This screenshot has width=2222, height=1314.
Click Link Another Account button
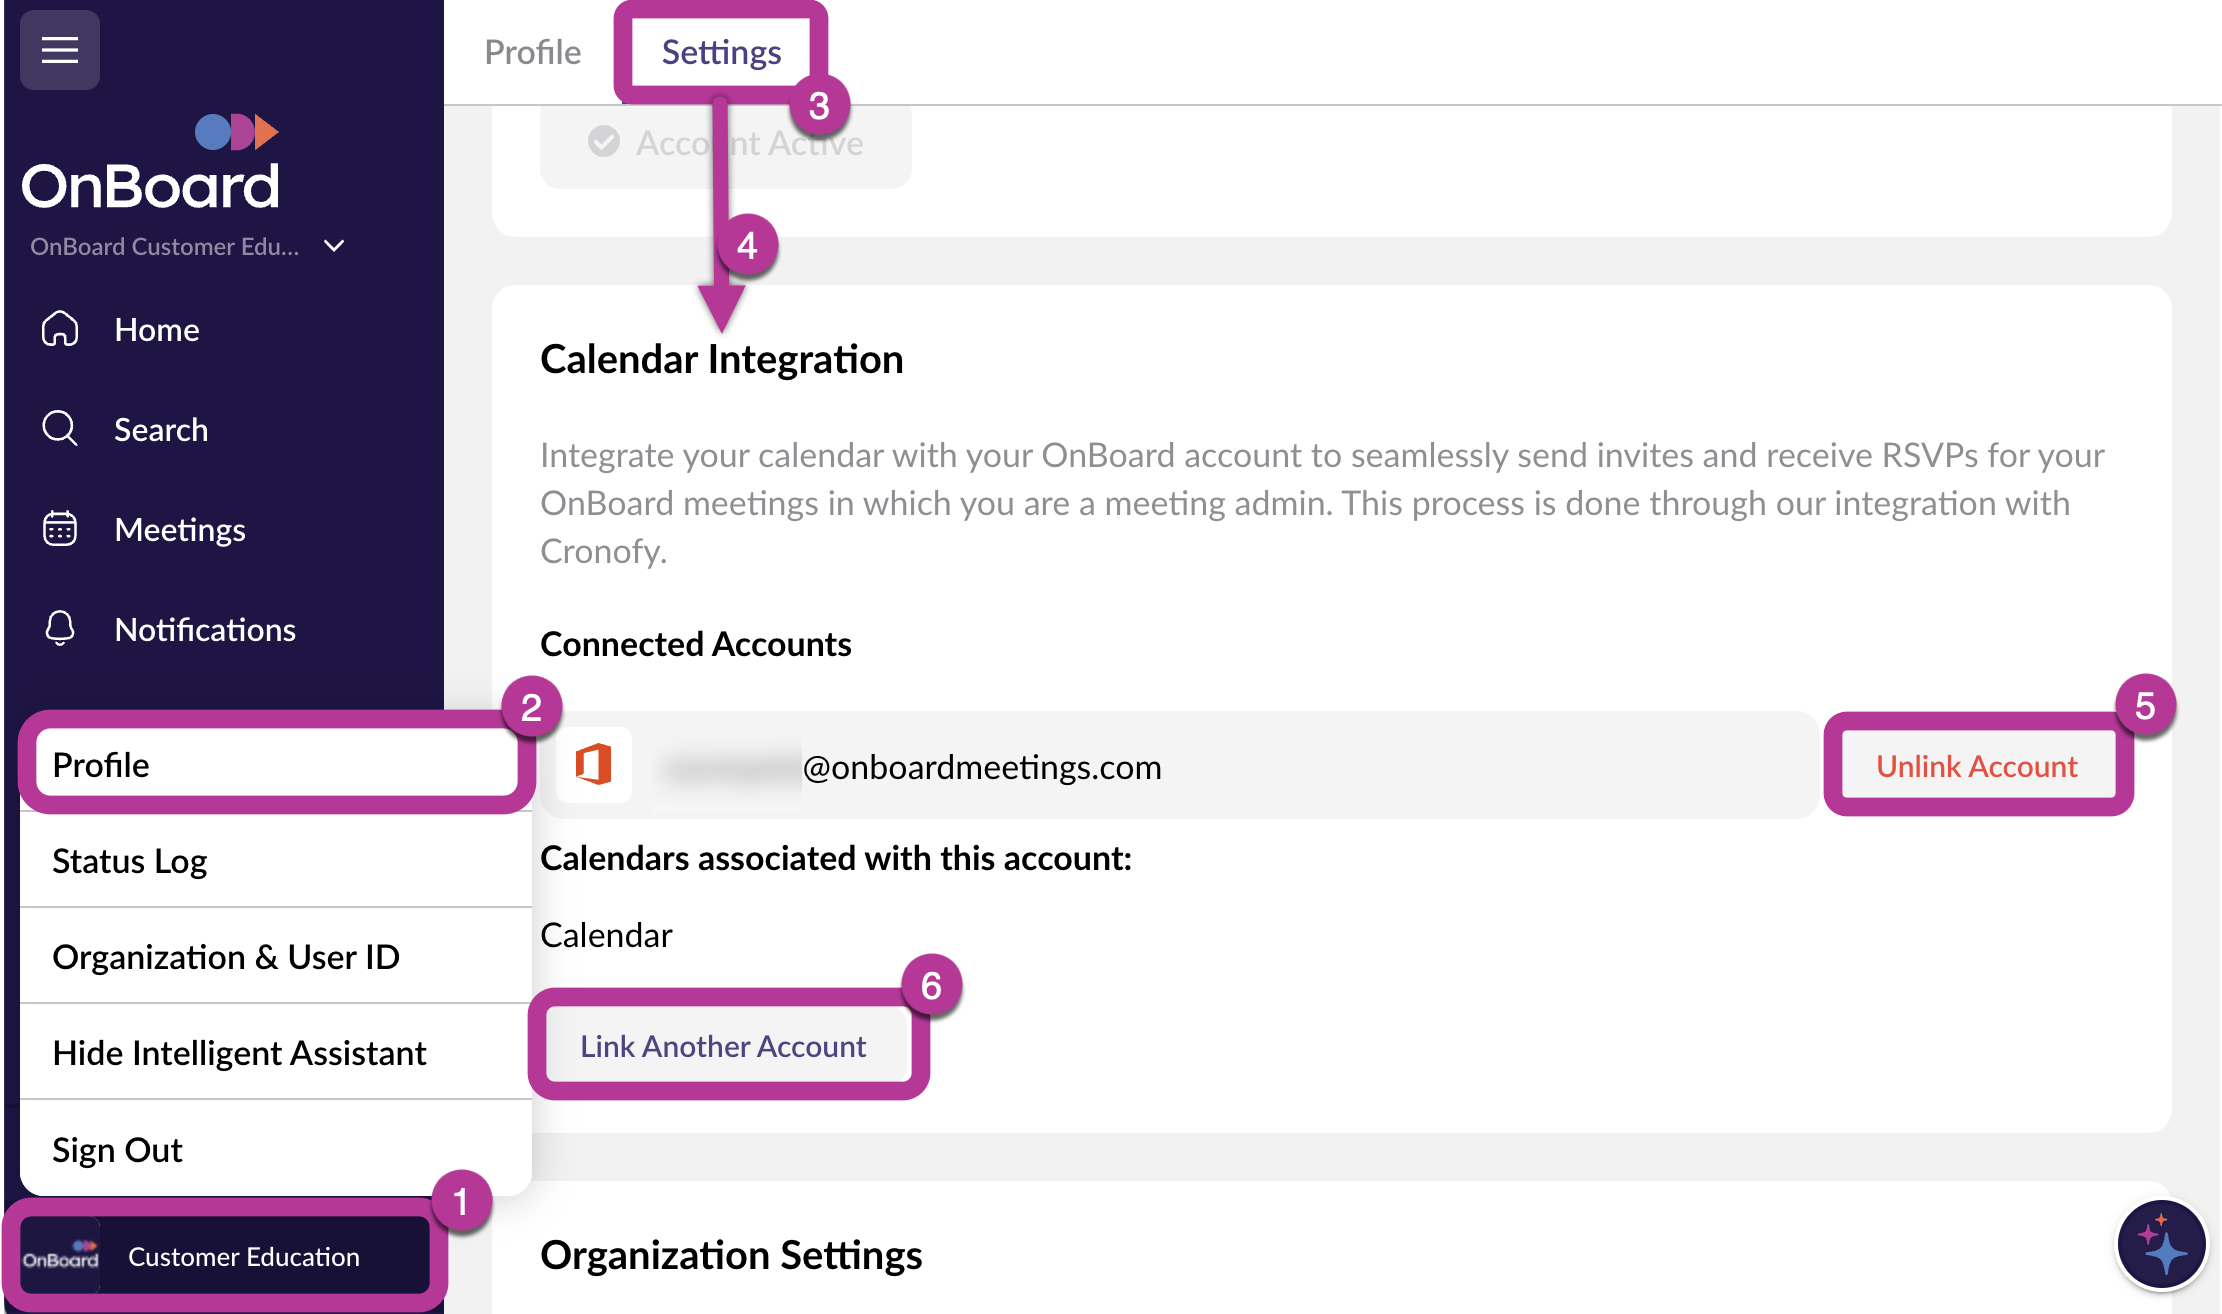click(723, 1046)
